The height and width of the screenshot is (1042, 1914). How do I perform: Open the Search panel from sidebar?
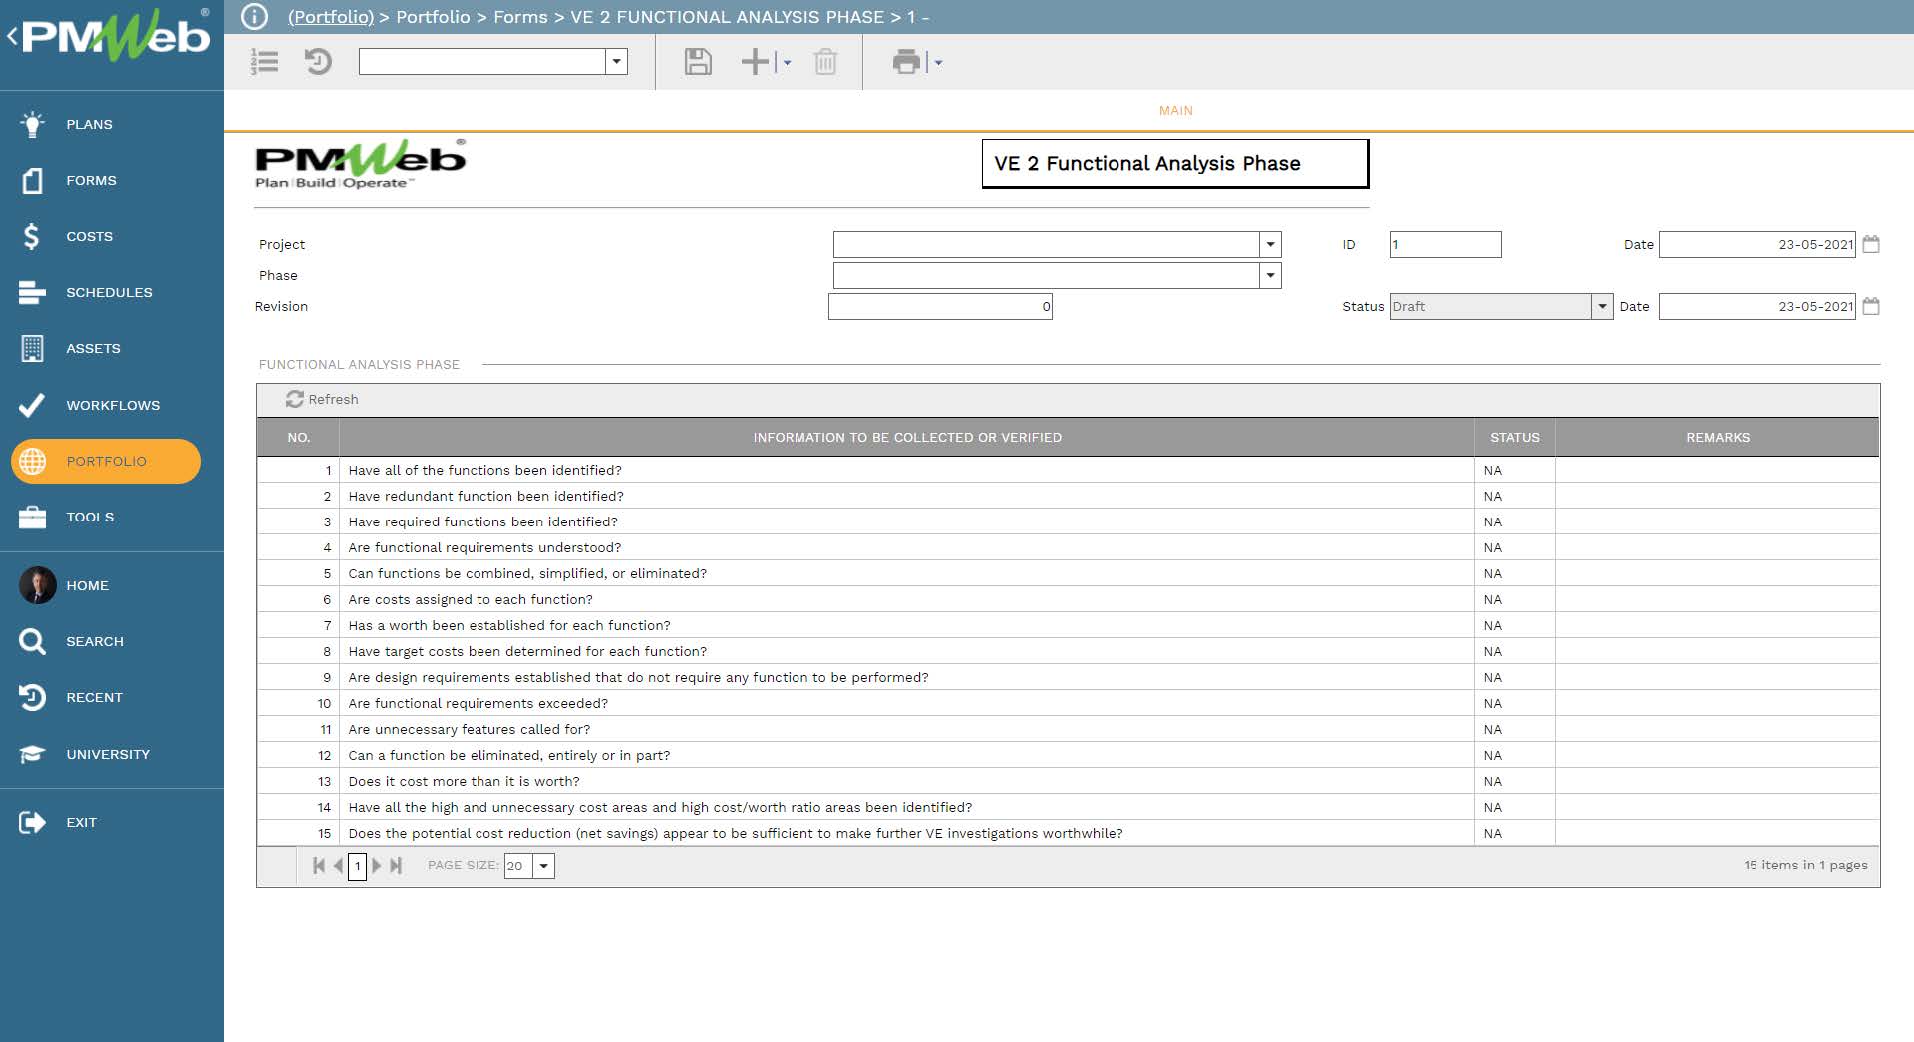coord(96,641)
